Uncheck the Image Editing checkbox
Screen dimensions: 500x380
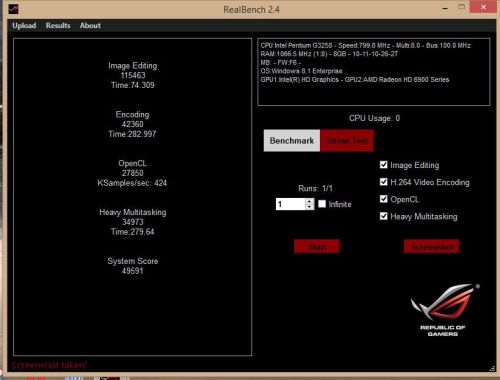[x=383, y=165]
